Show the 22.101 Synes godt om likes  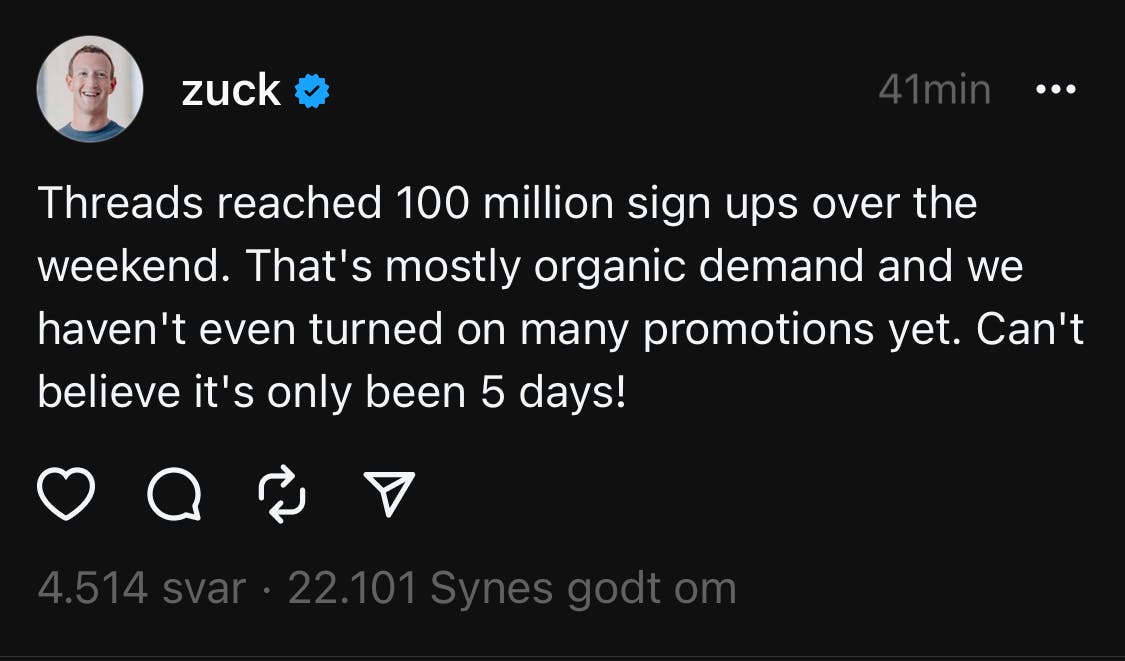click(x=511, y=588)
